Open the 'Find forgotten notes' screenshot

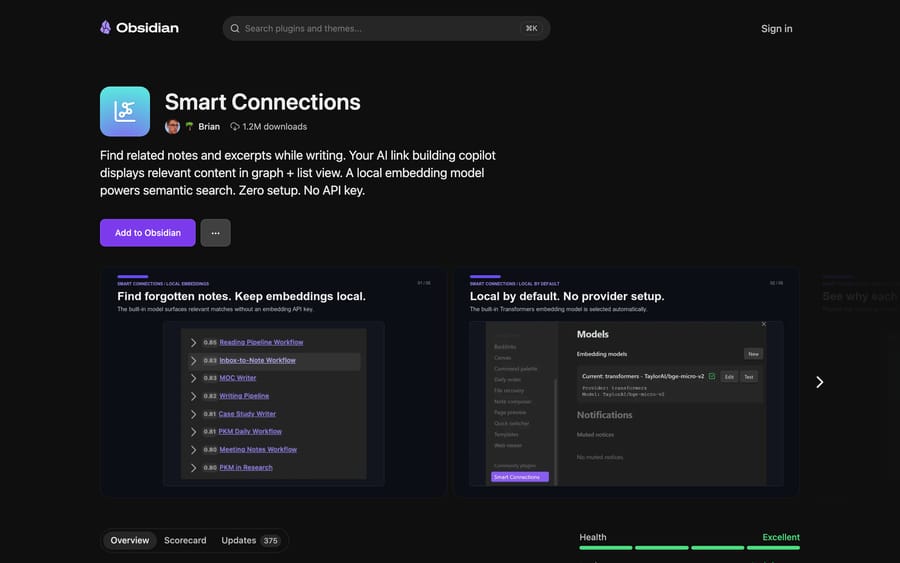click(x=274, y=383)
